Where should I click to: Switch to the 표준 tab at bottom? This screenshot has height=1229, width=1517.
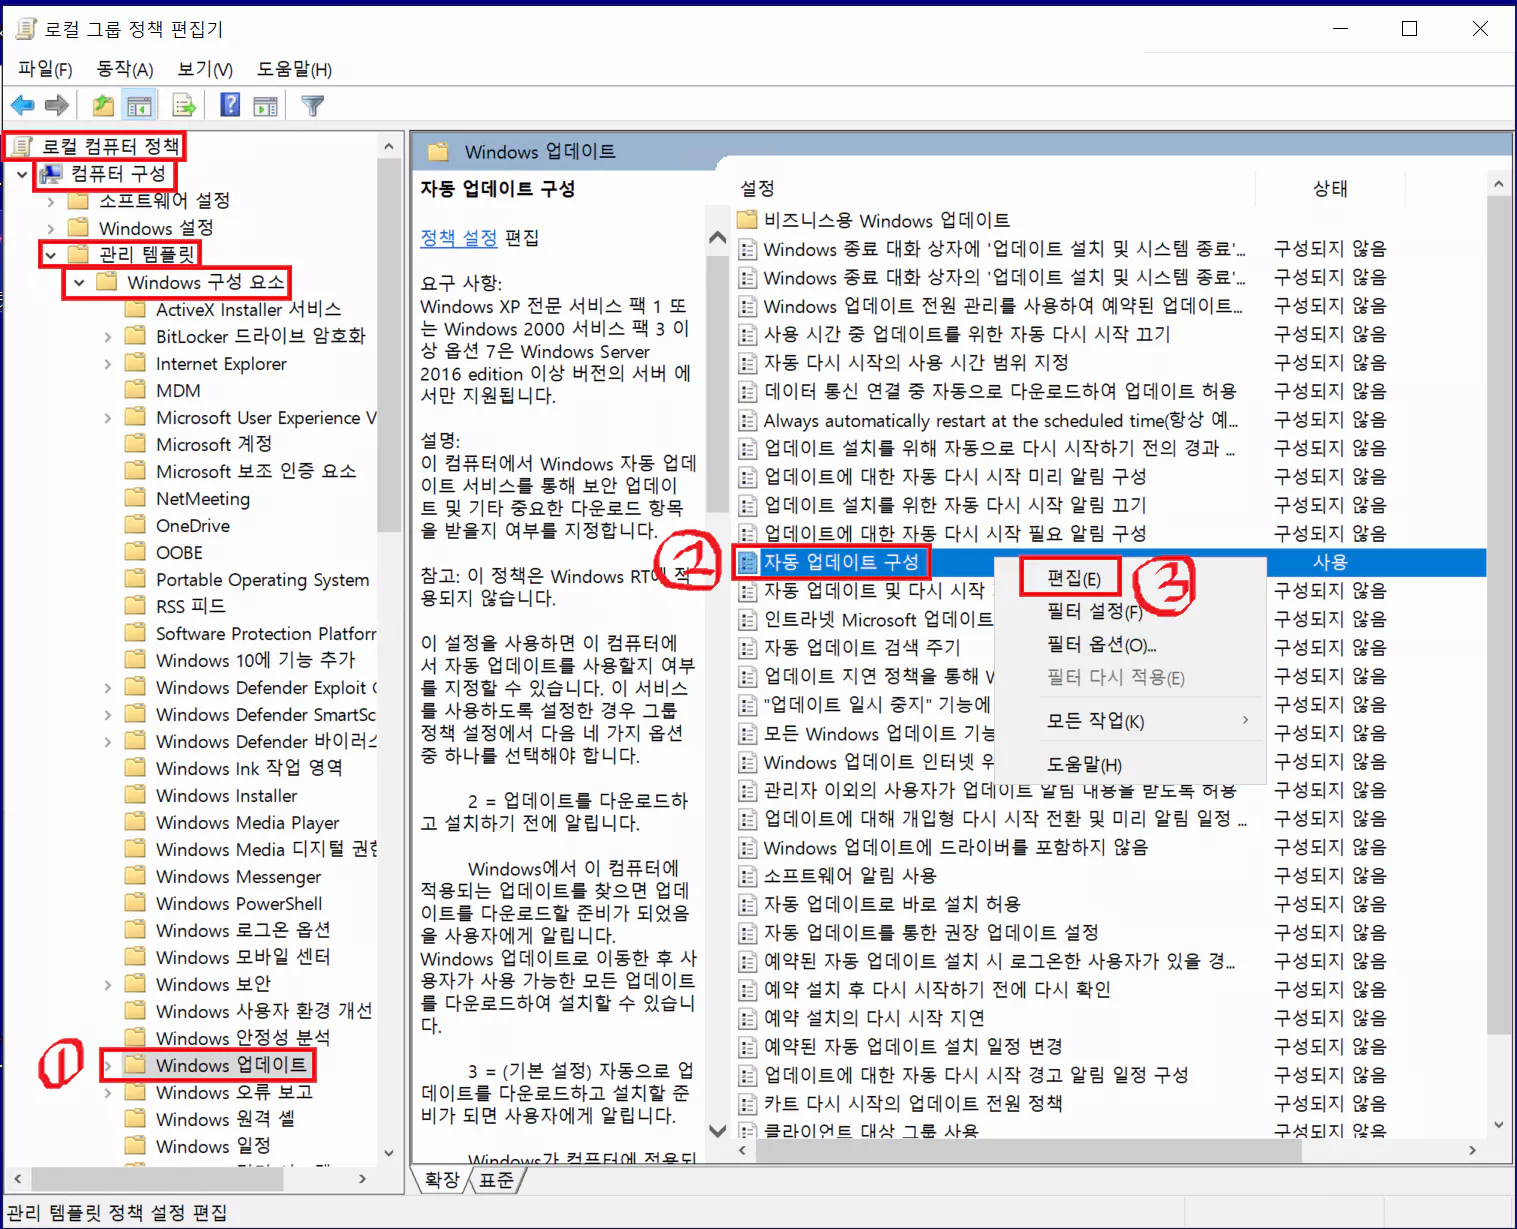(x=497, y=1179)
